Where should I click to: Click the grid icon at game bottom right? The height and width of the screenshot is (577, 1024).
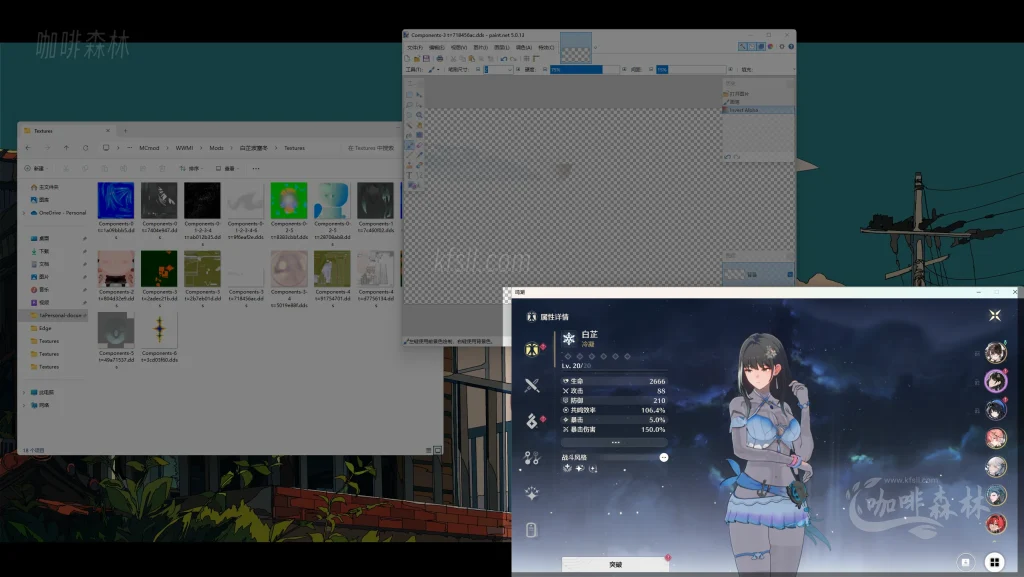coord(994,561)
